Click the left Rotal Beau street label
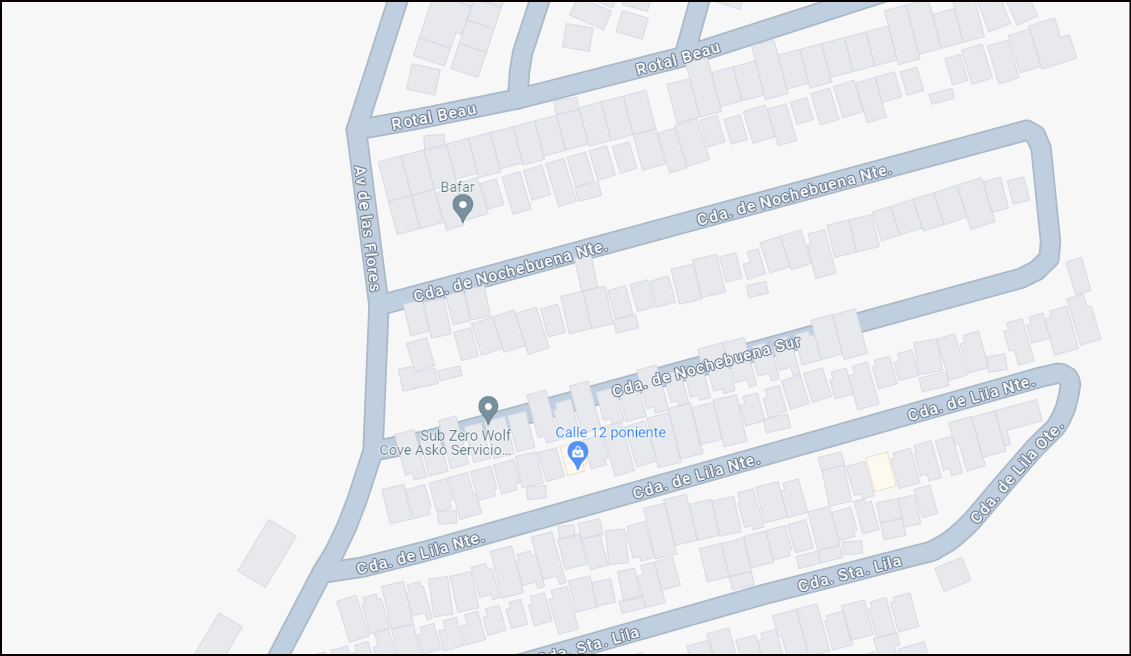 (434, 117)
